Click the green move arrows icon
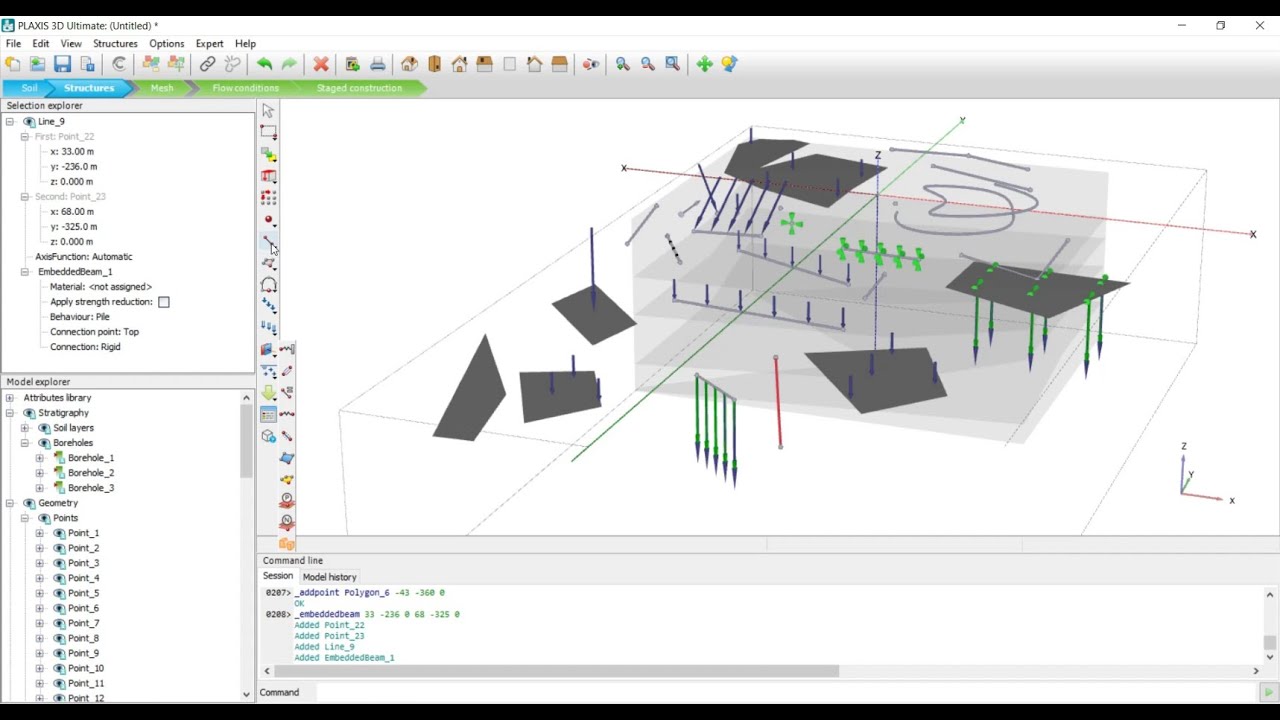This screenshot has height=720, width=1280. click(x=704, y=64)
